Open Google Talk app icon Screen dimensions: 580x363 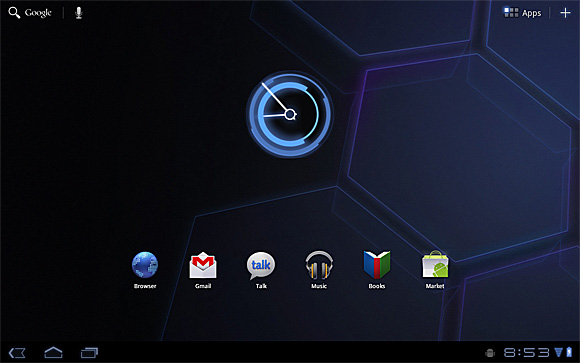[261, 269]
